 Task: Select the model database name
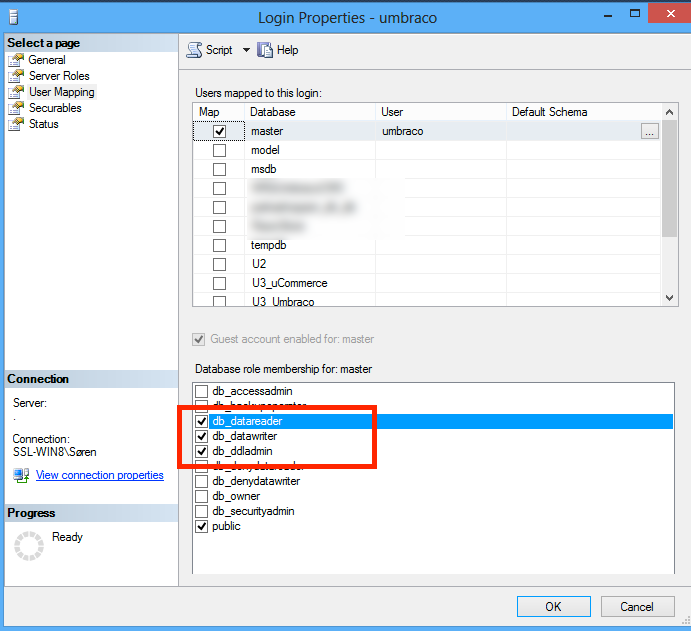(x=265, y=150)
